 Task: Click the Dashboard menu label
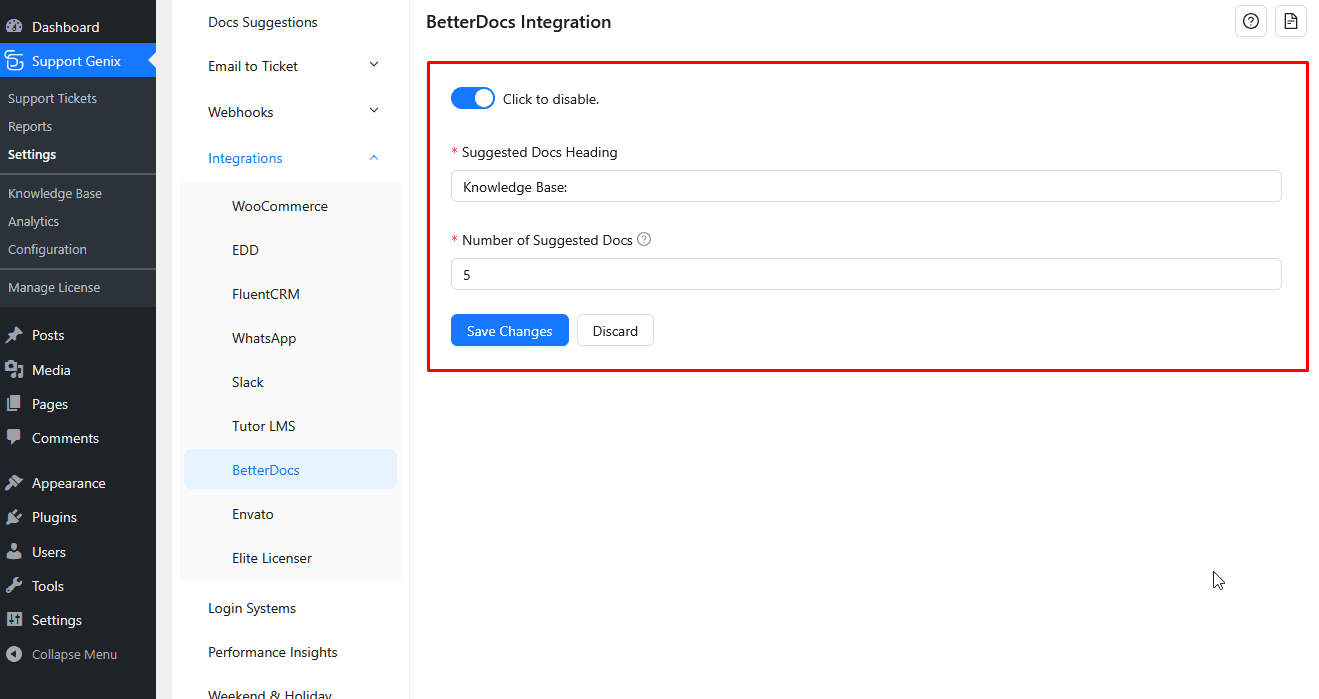tap(66, 27)
